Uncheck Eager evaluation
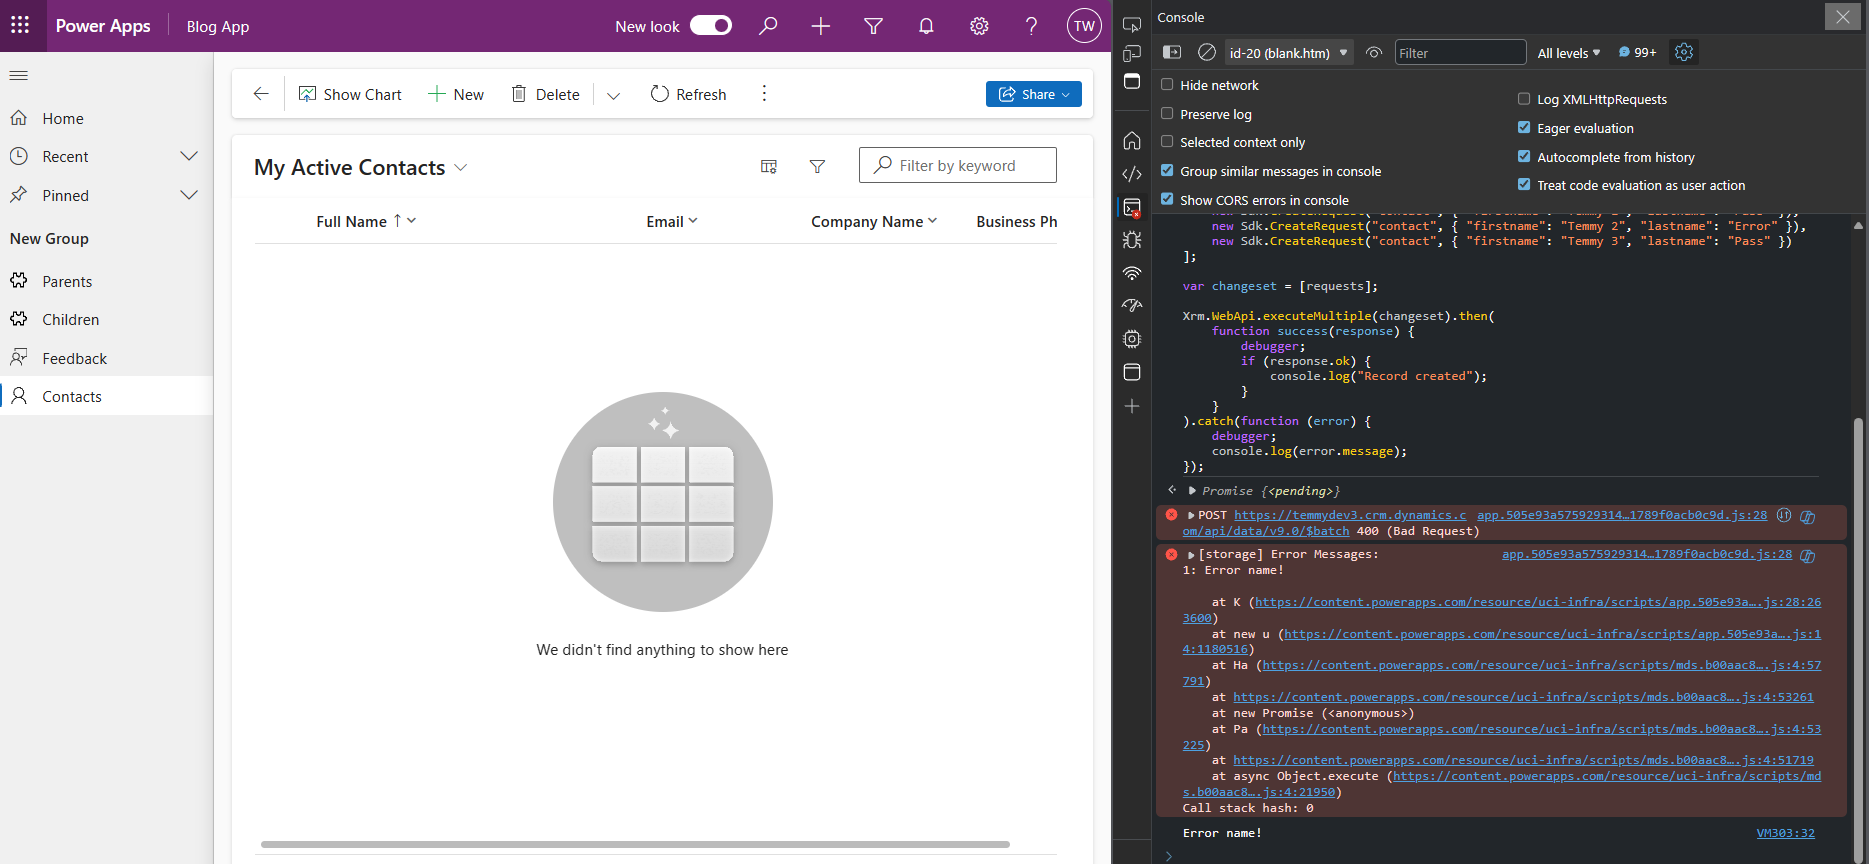The width and height of the screenshot is (1869, 864). coord(1524,128)
